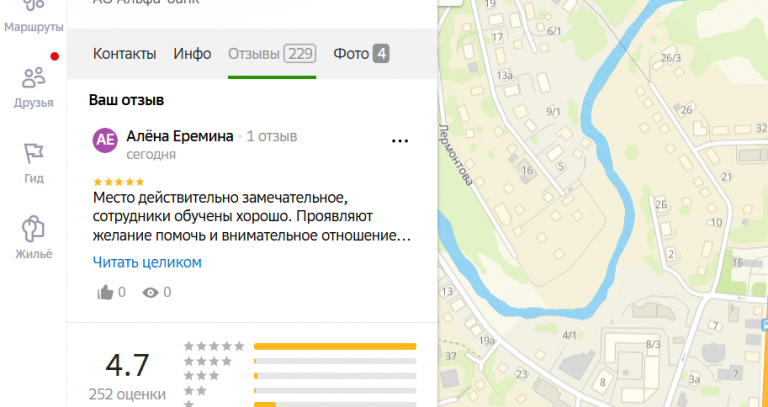Click the 4.7 overall rating

127,365
